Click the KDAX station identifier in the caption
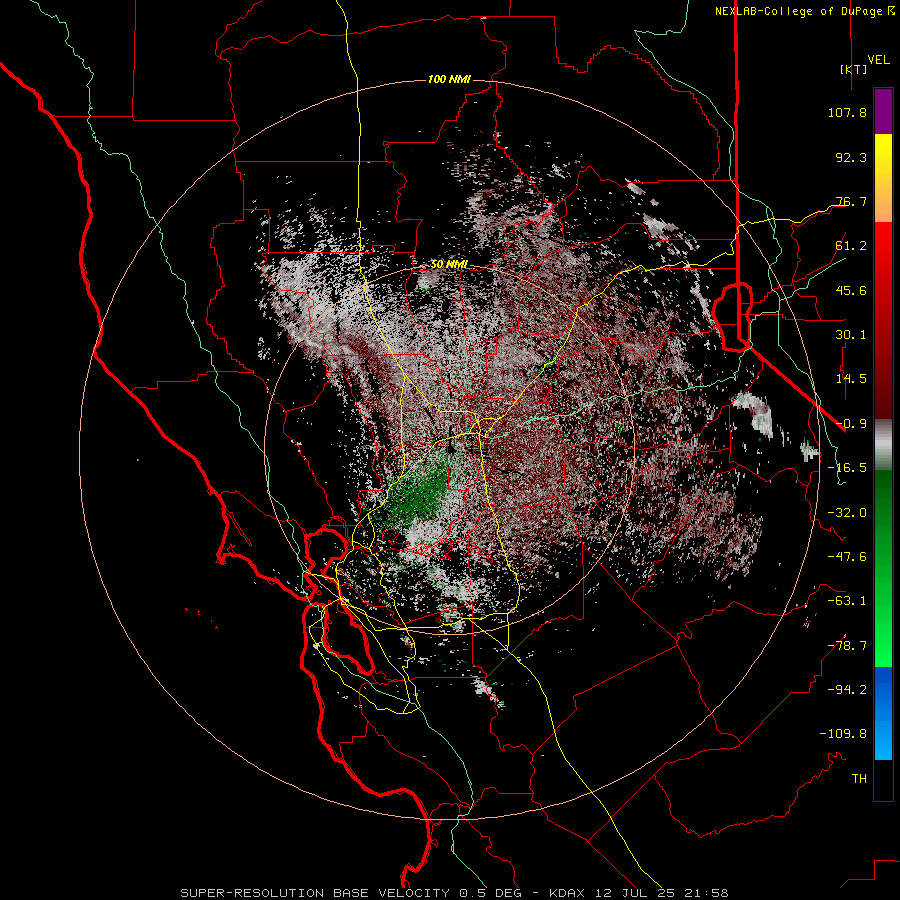Image resolution: width=900 pixels, height=900 pixels. point(568,893)
